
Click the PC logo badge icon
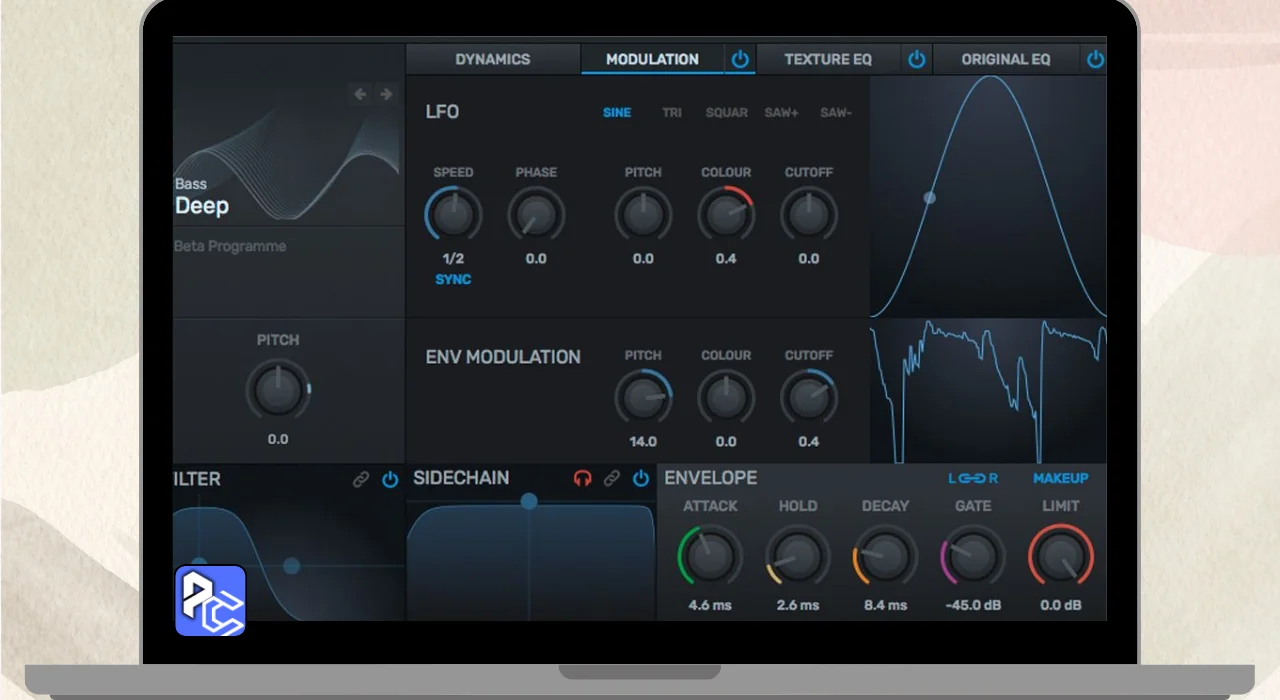210,601
